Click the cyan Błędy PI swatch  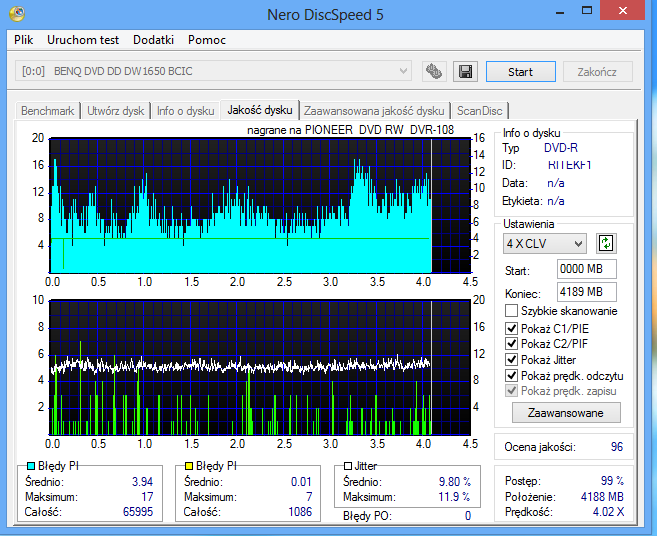31,466
